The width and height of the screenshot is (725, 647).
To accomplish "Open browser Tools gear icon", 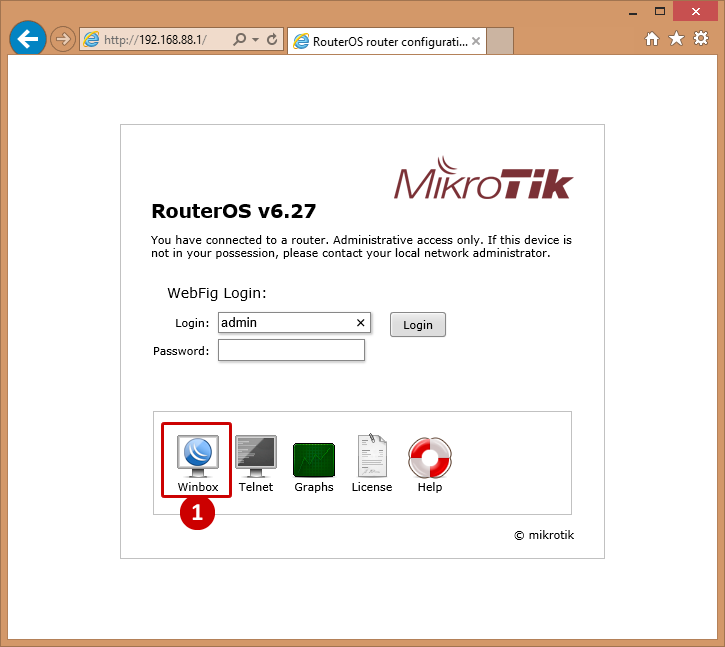I will coord(701,38).
